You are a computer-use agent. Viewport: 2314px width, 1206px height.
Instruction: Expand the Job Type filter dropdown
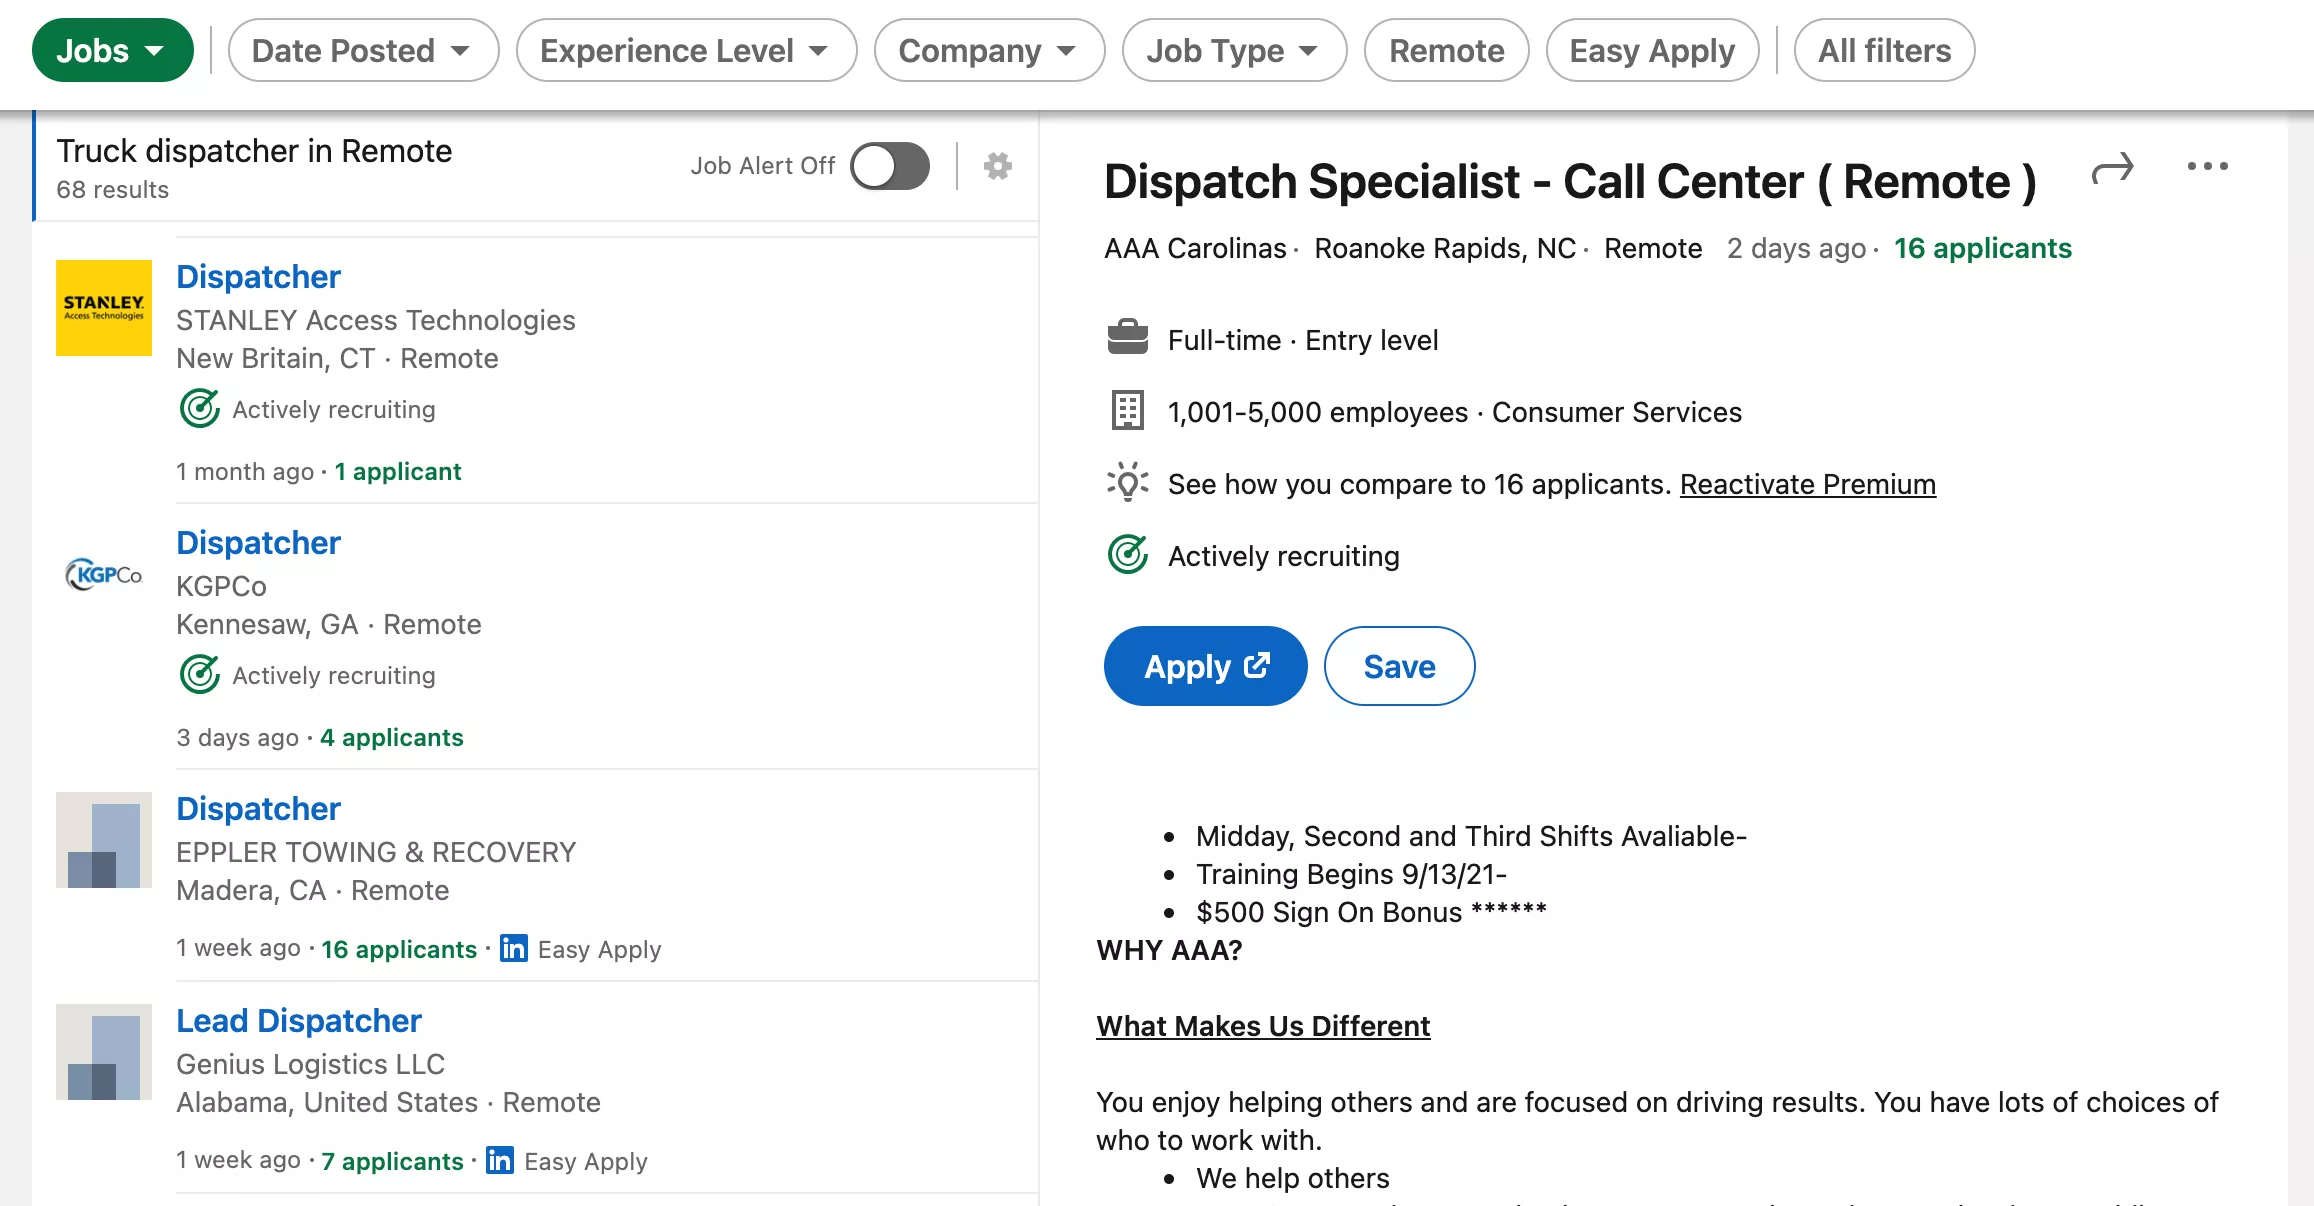pos(1233,50)
